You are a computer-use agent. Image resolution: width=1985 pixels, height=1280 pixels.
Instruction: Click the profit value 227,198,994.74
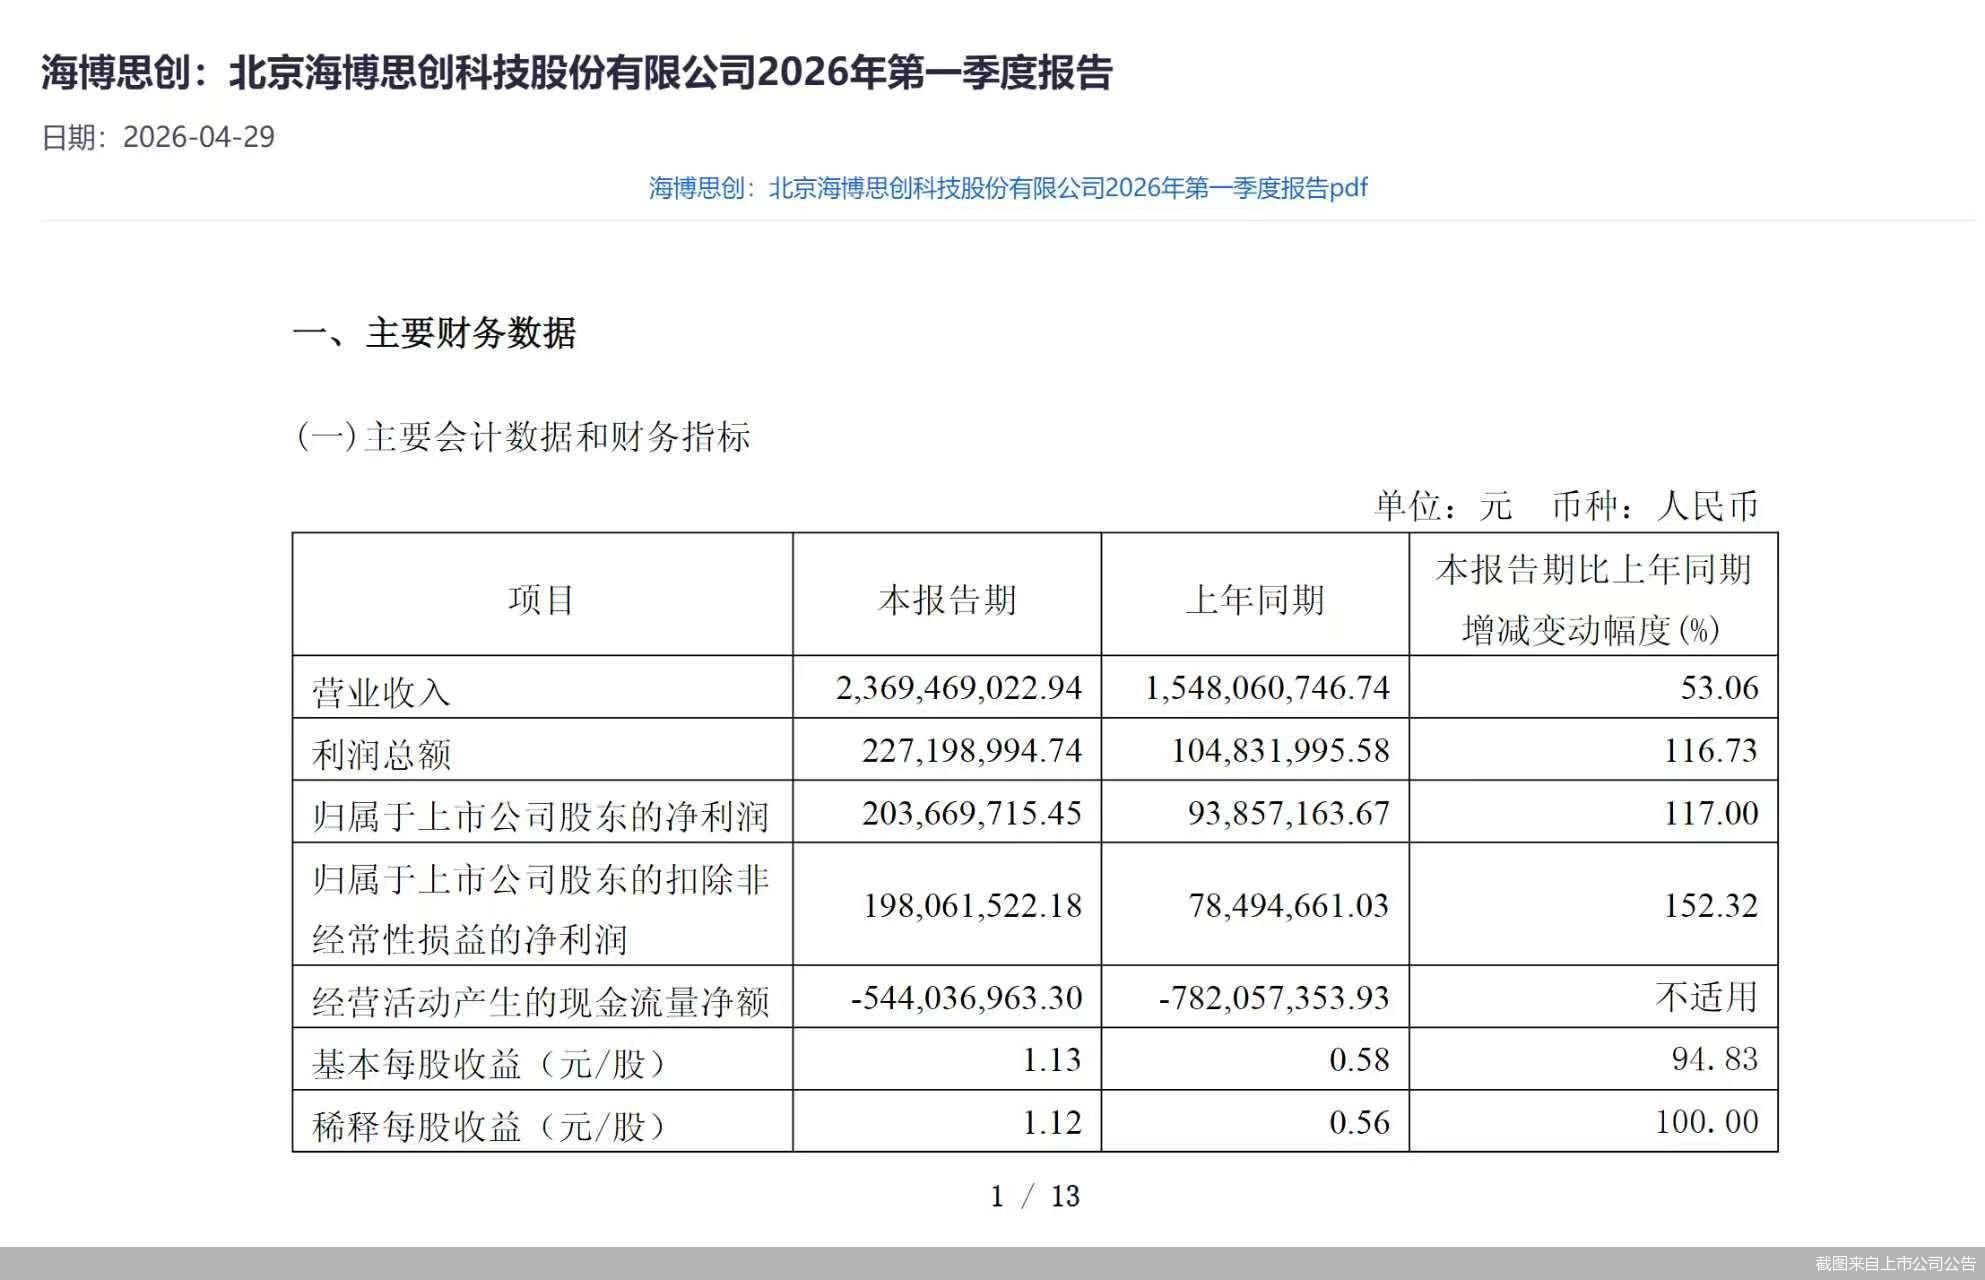tap(973, 751)
